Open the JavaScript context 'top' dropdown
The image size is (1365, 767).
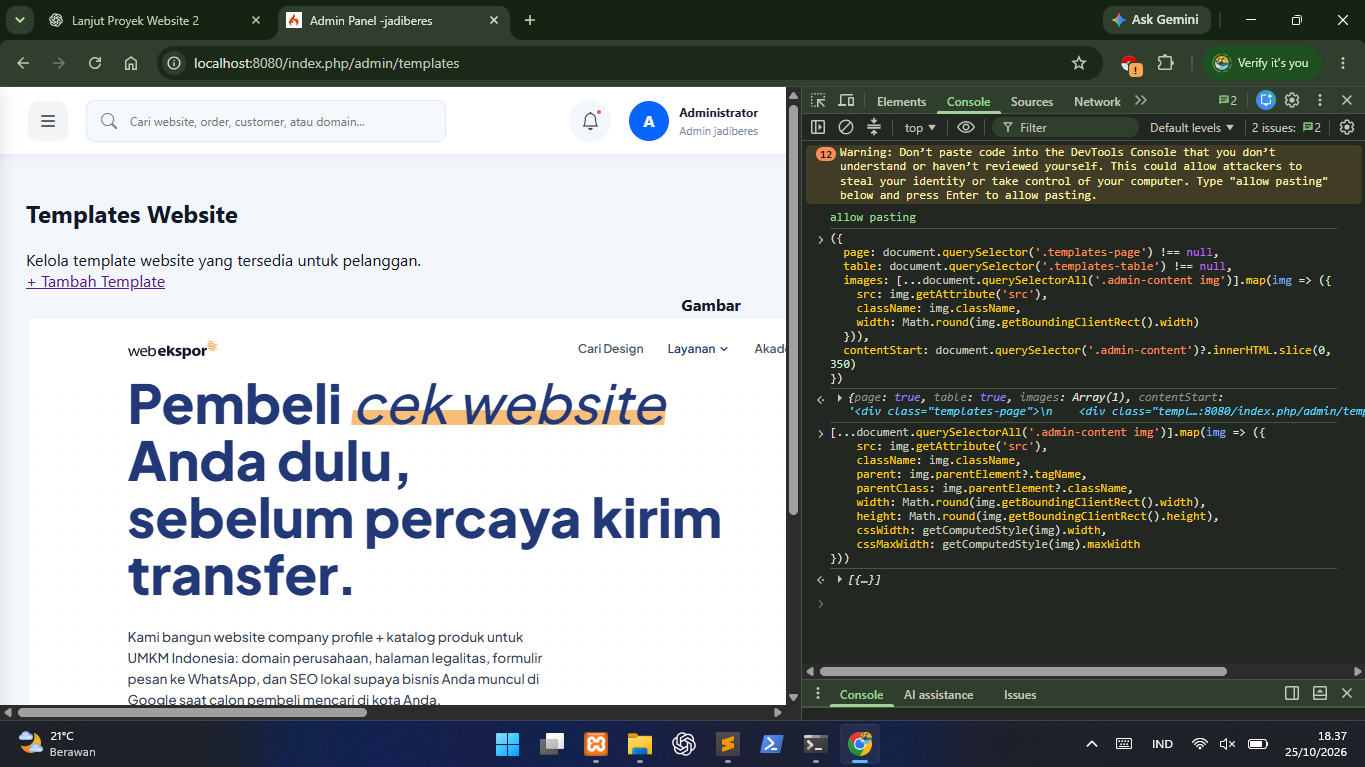coord(920,128)
